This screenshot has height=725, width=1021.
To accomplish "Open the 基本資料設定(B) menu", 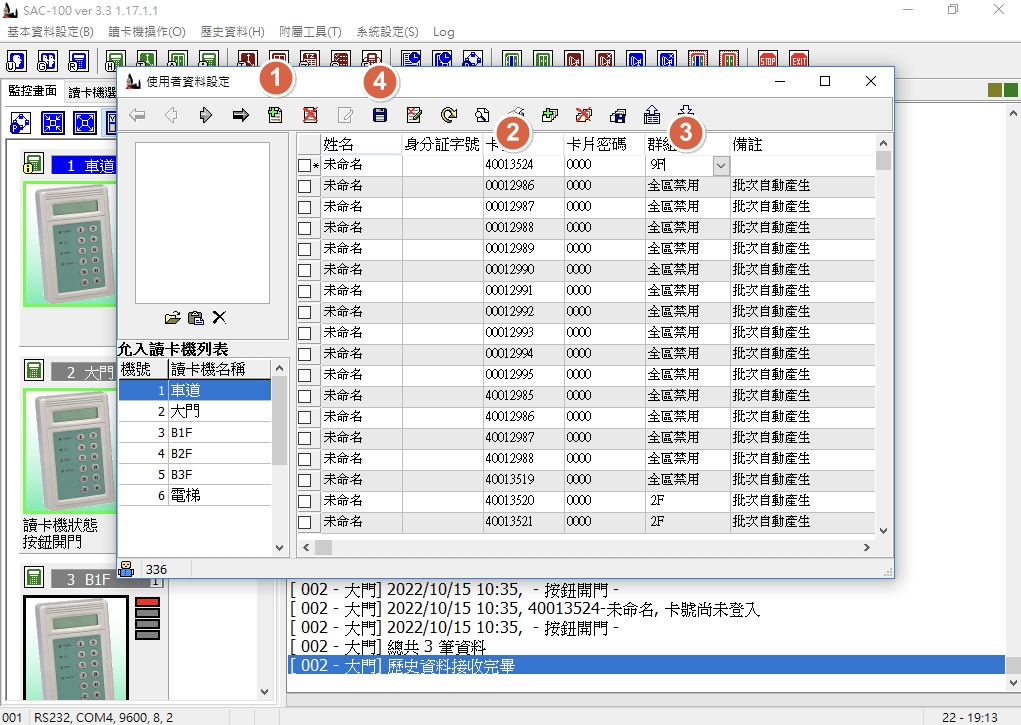I will 50,31.
